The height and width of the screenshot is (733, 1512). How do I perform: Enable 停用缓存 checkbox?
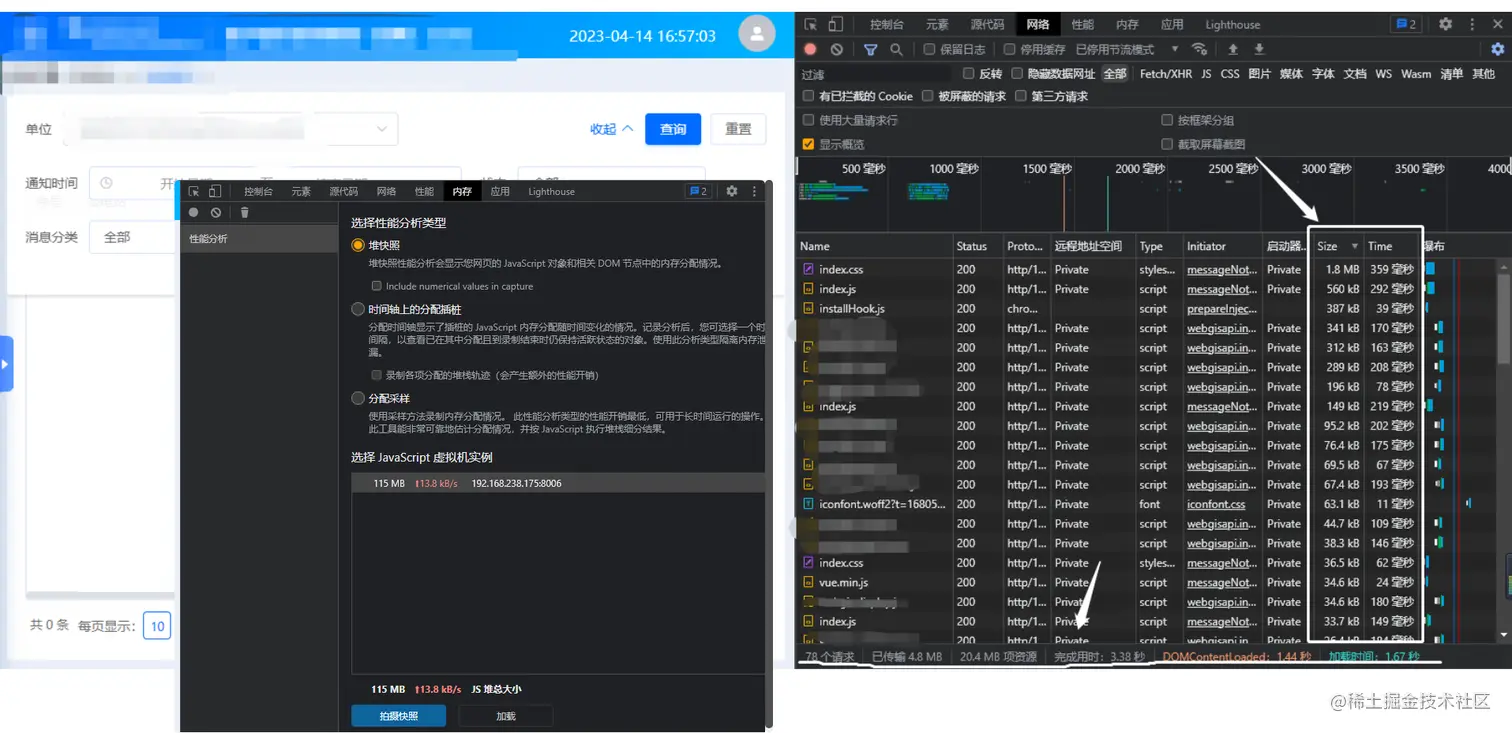pos(1009,49)
